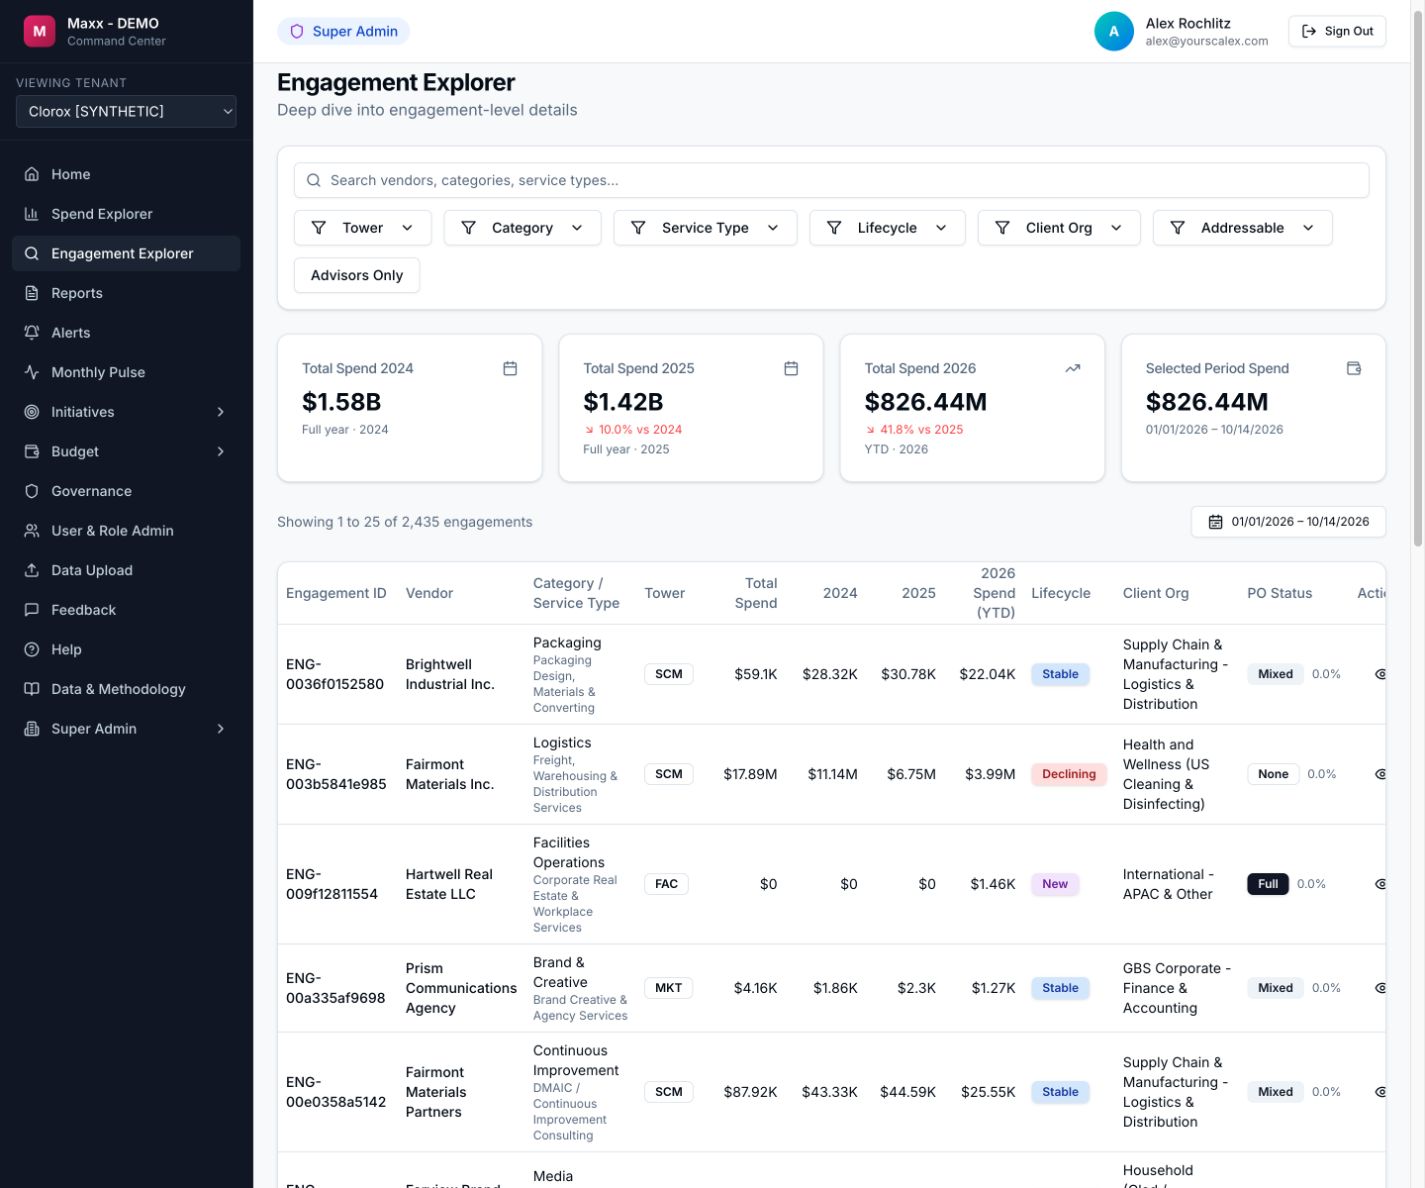Open Feedback in the sidebar
Screen dimensions: 1425x1188
126,610
